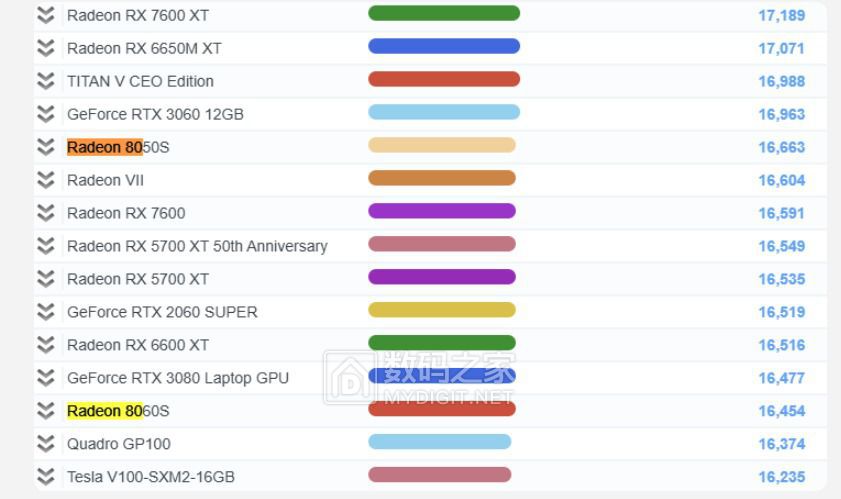Click the yellow RTX 2060 SUPER bar

point(442,310)
